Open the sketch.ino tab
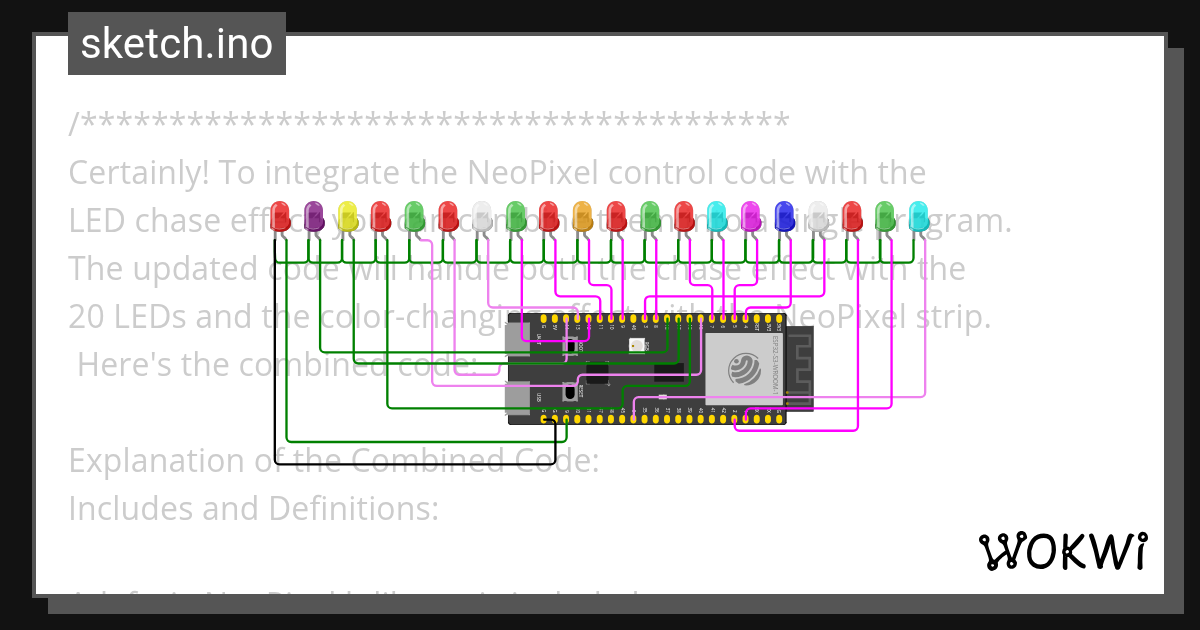 coord(176,43)
